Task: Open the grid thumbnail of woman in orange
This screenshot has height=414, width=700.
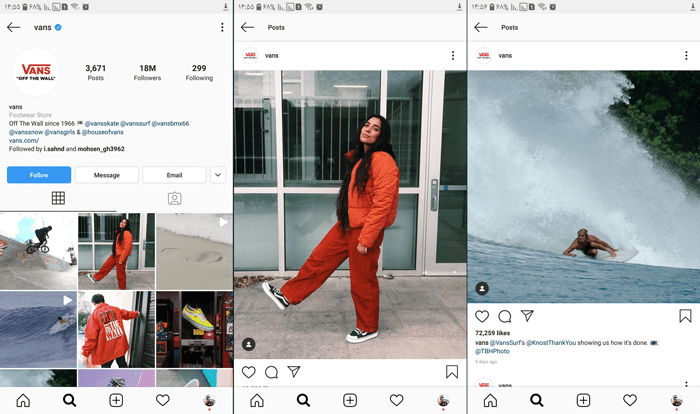Action: point(117,251)
